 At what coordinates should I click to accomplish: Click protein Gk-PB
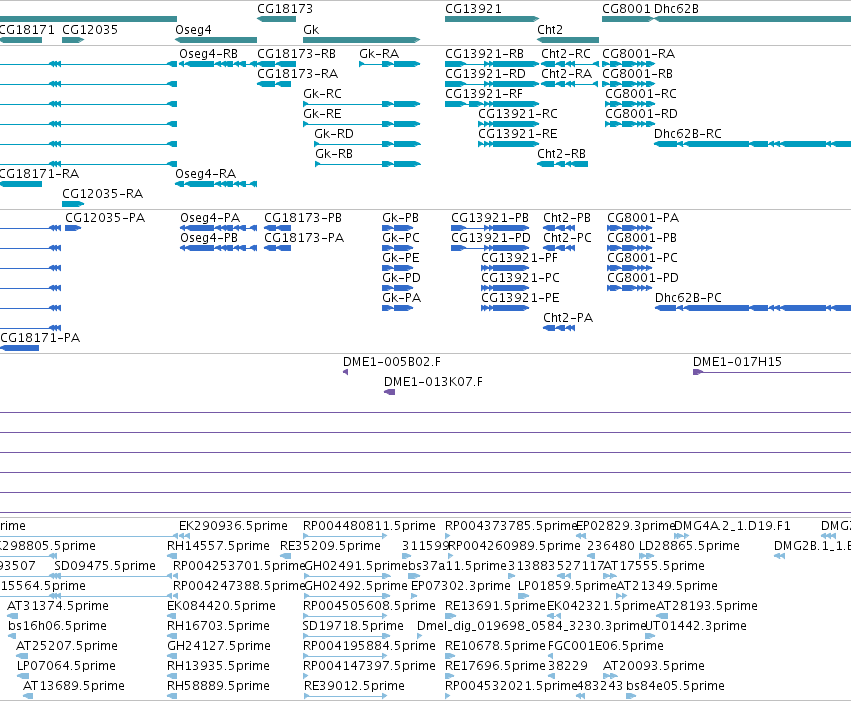401,218
